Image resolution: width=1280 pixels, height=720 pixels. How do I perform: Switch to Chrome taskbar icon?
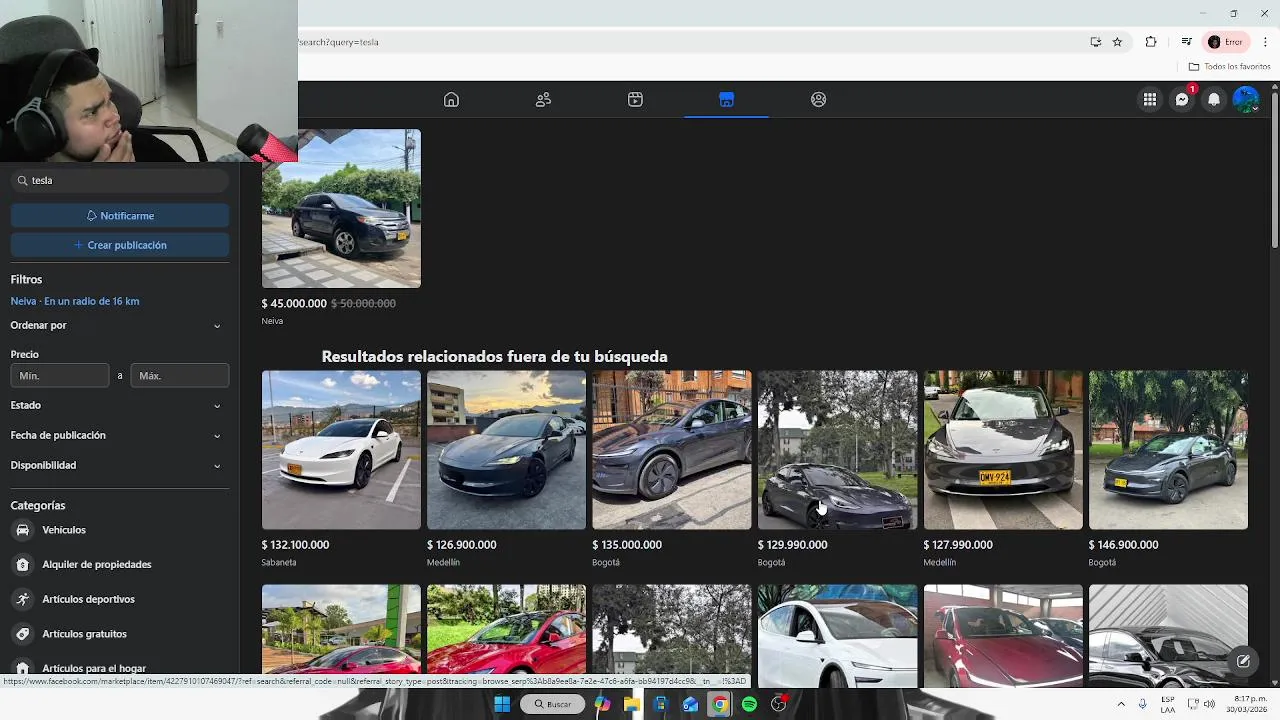click(719, 704)
